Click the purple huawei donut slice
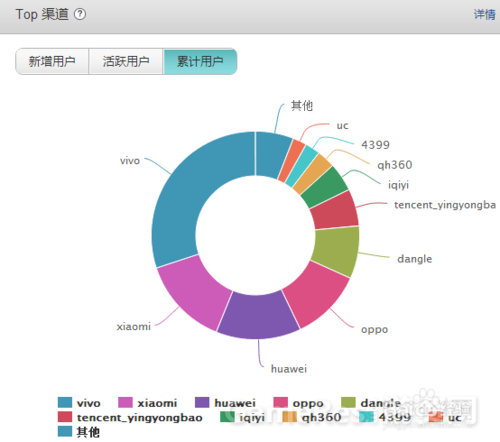 click(x=257, y=315)
